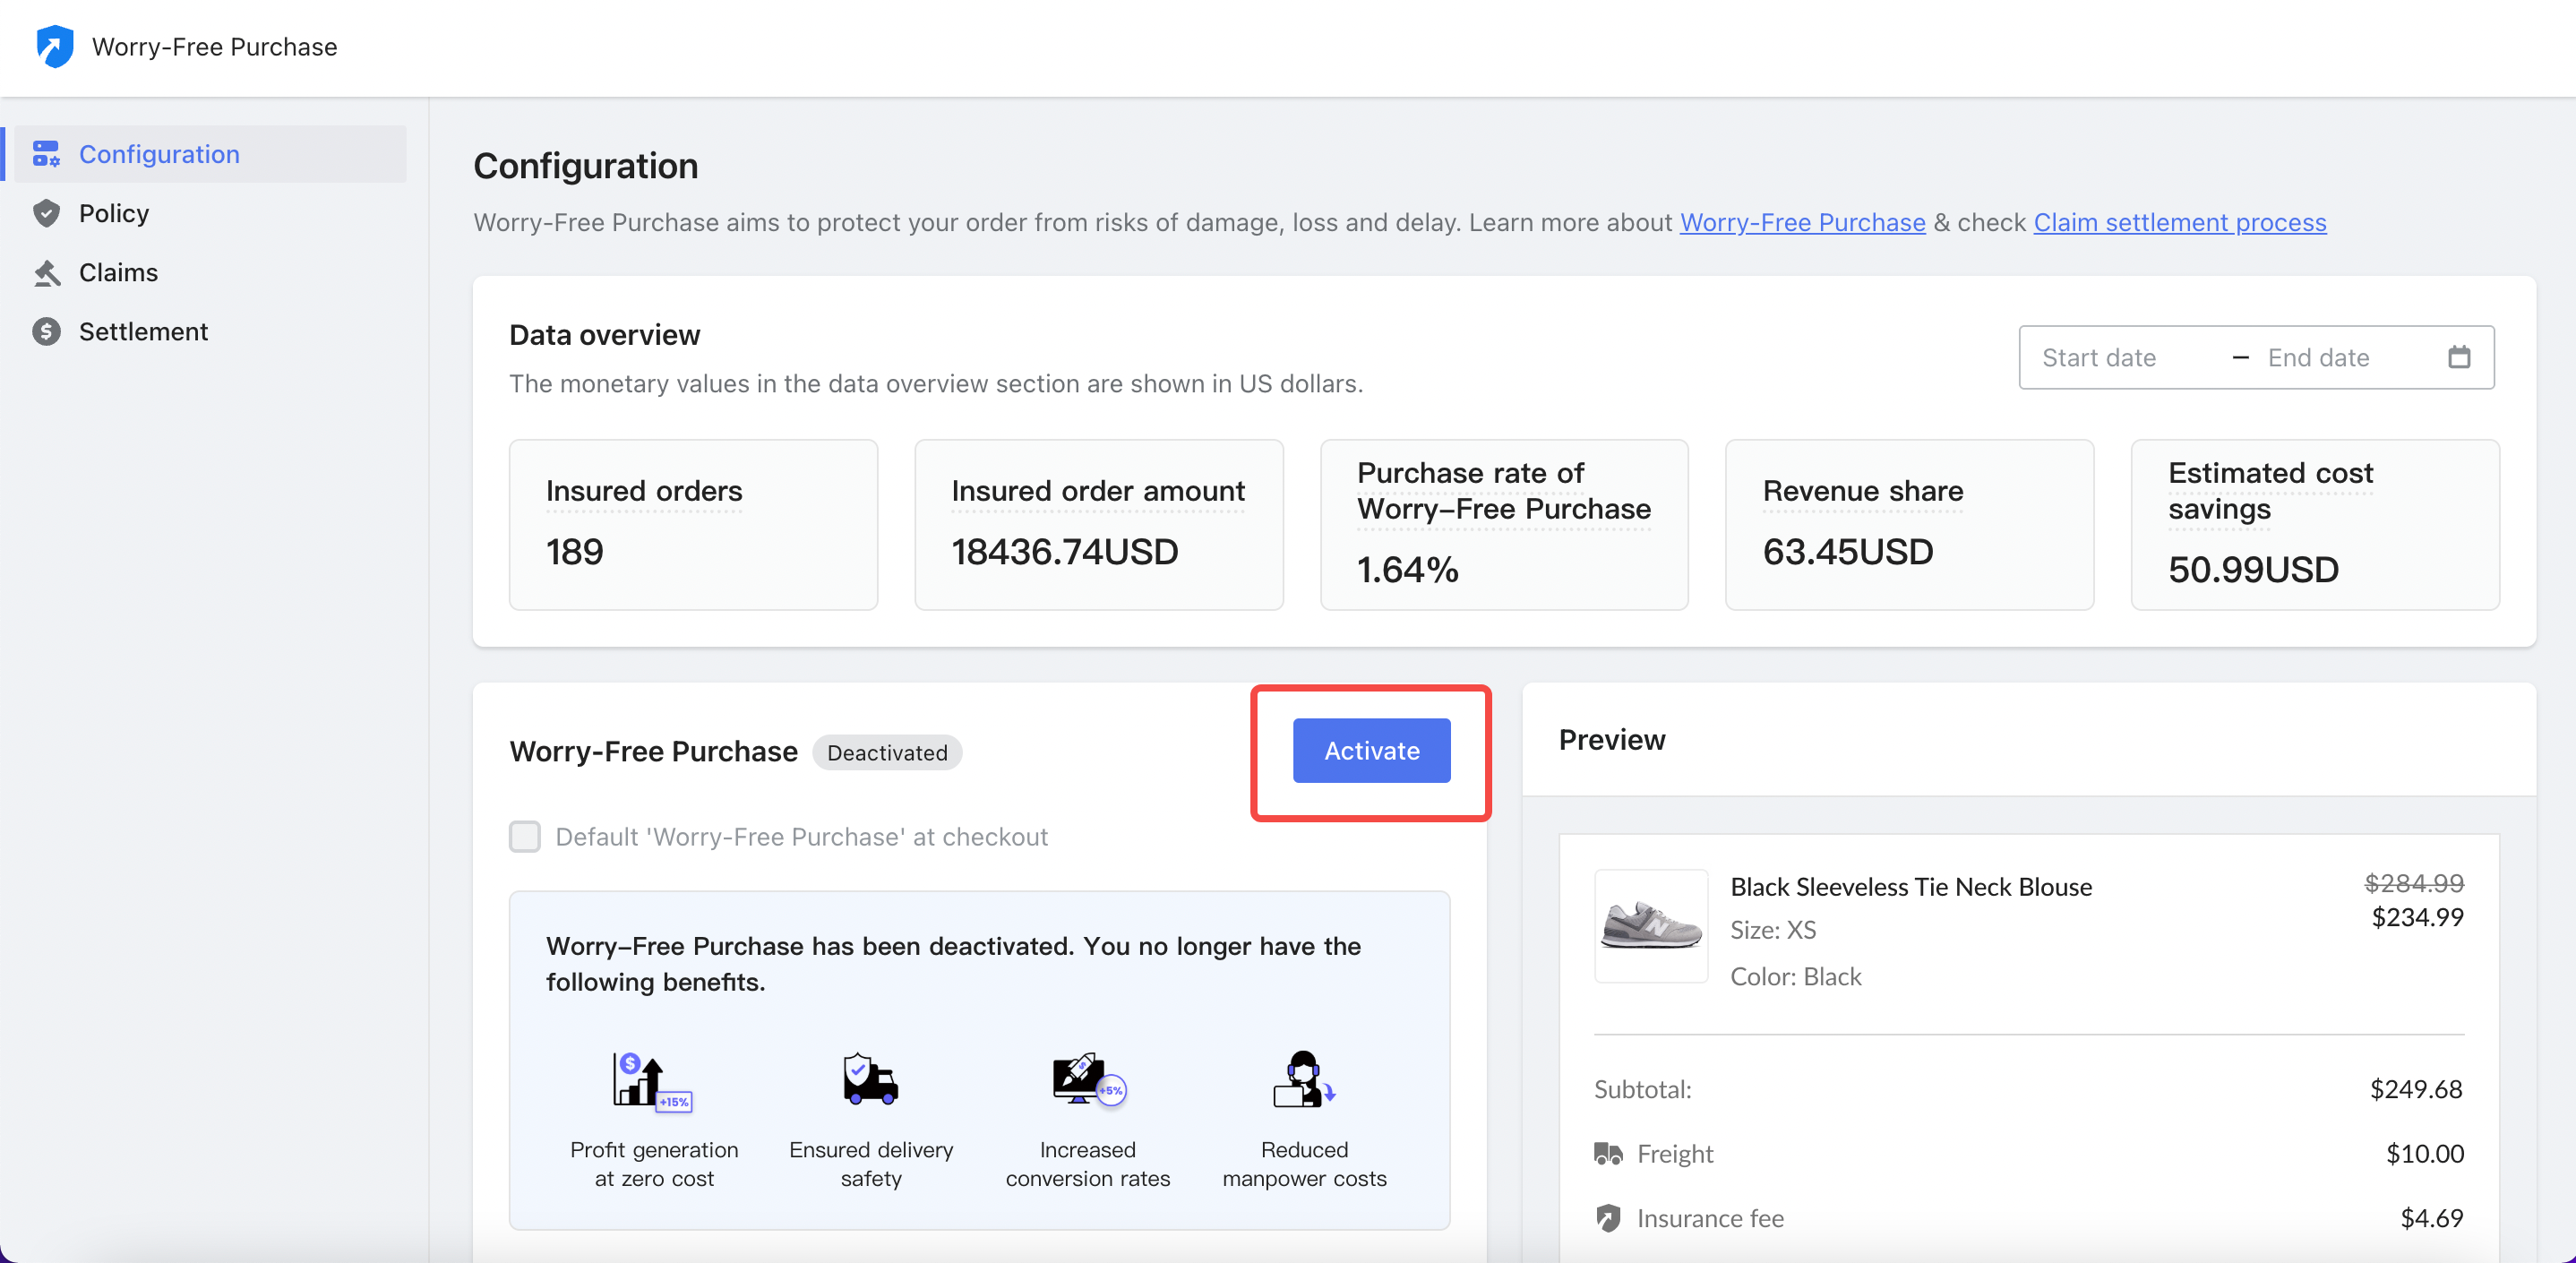
Task: Click the 63.45USD revenue value
Action: pos(1848,552)
